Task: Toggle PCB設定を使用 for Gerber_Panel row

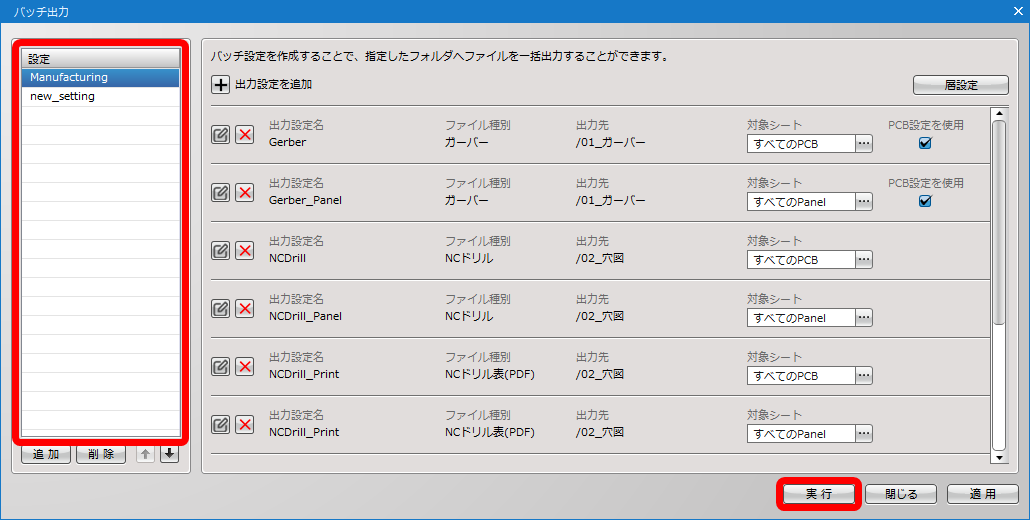Action: [x=925, y=201]
